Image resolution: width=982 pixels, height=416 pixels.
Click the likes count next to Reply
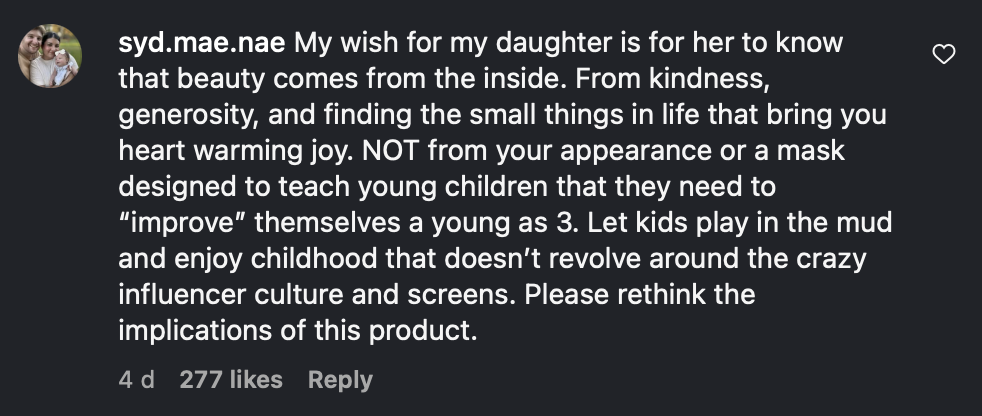231,380
